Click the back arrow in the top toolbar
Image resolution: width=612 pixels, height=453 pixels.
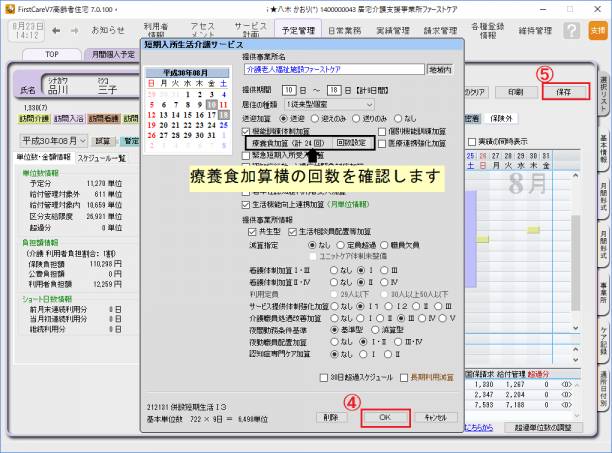[56, 30]
